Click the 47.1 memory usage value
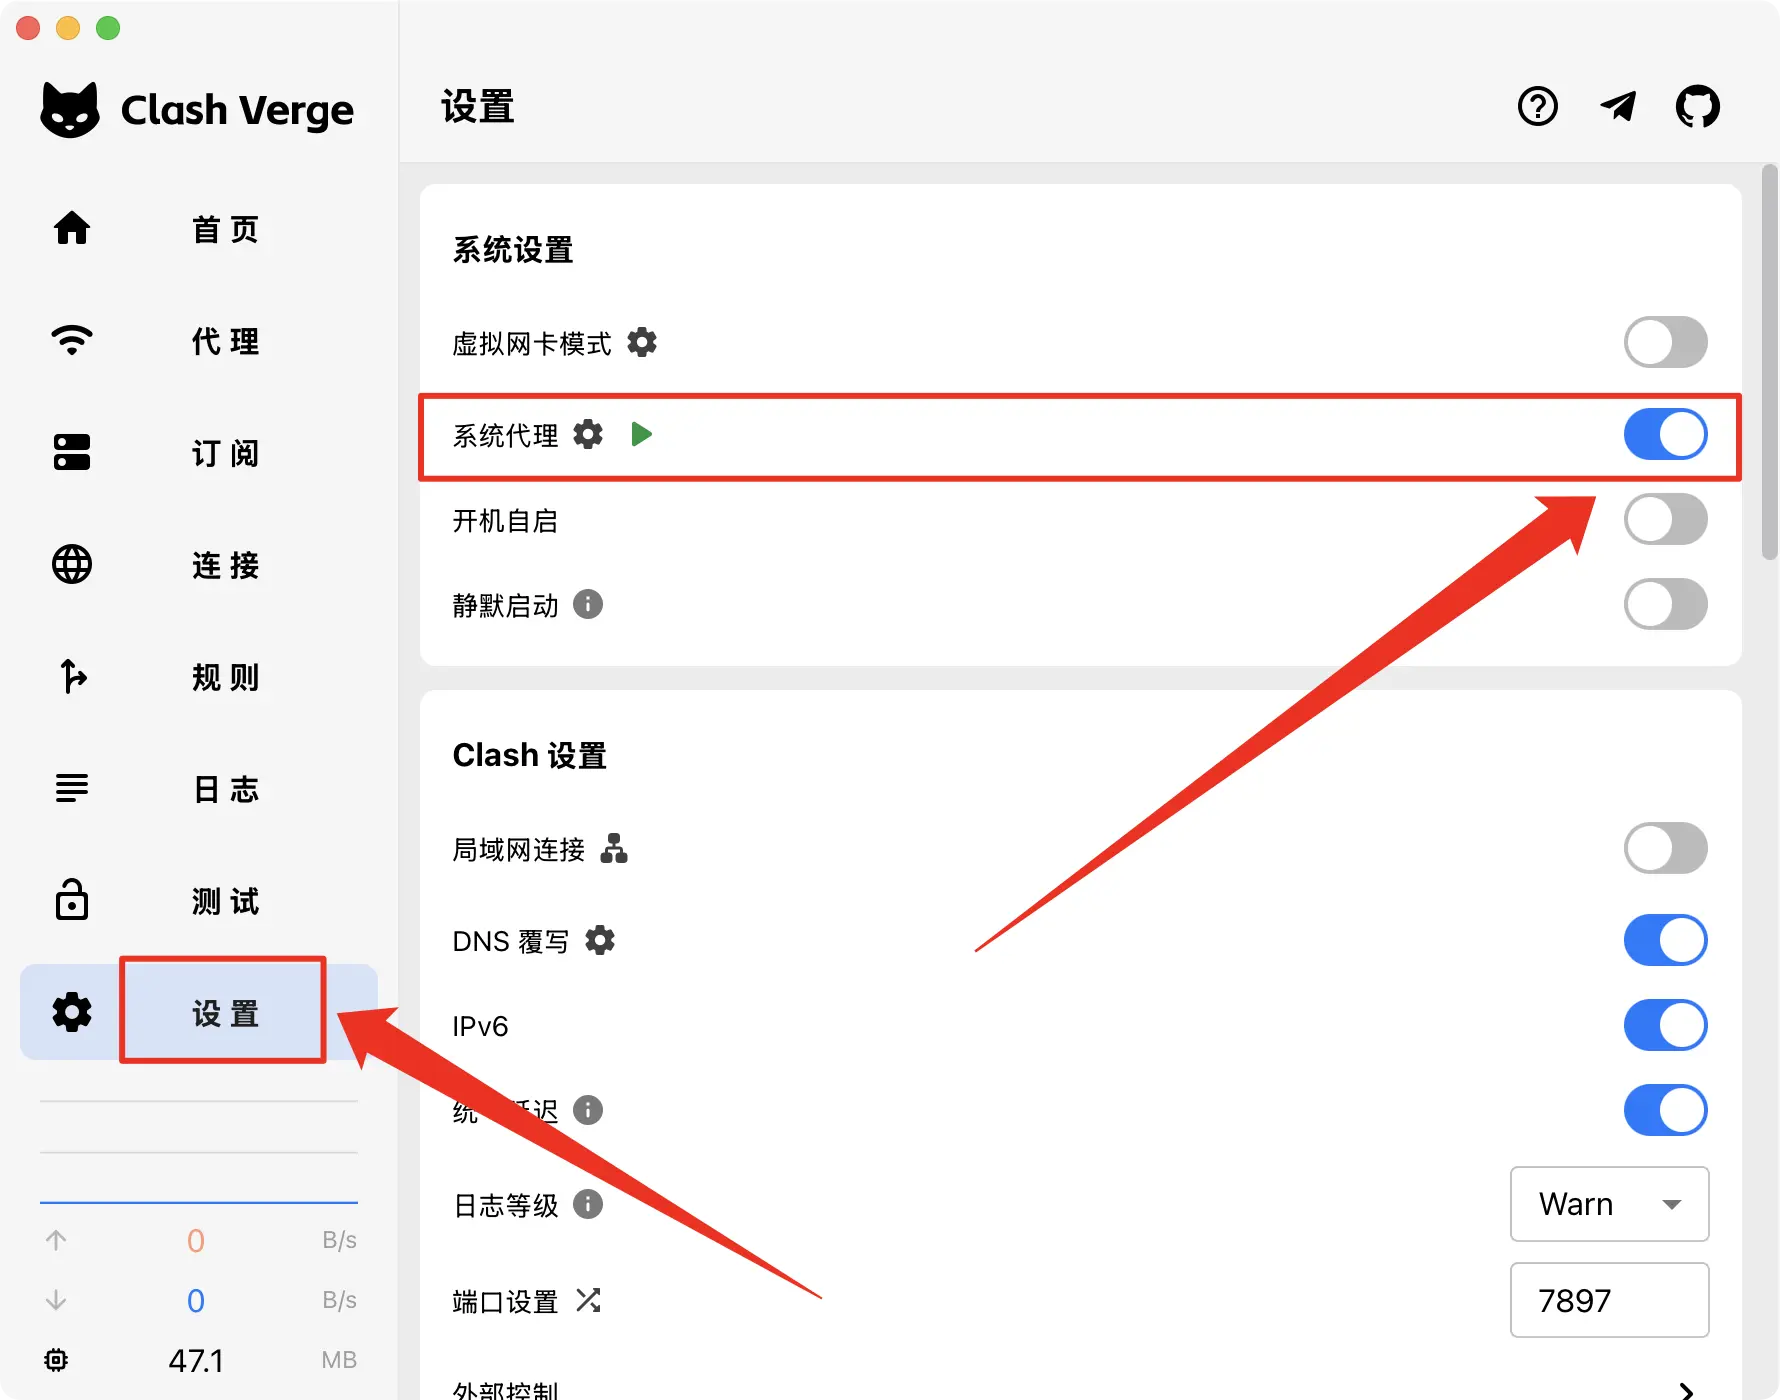1780x1400 pixels. click(x=196, y=1360)
